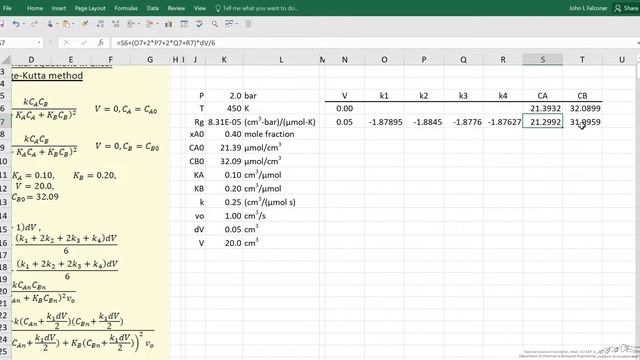Open the View ribbon tab
Viewport: 640px width, 360px height.
point(200,8)
